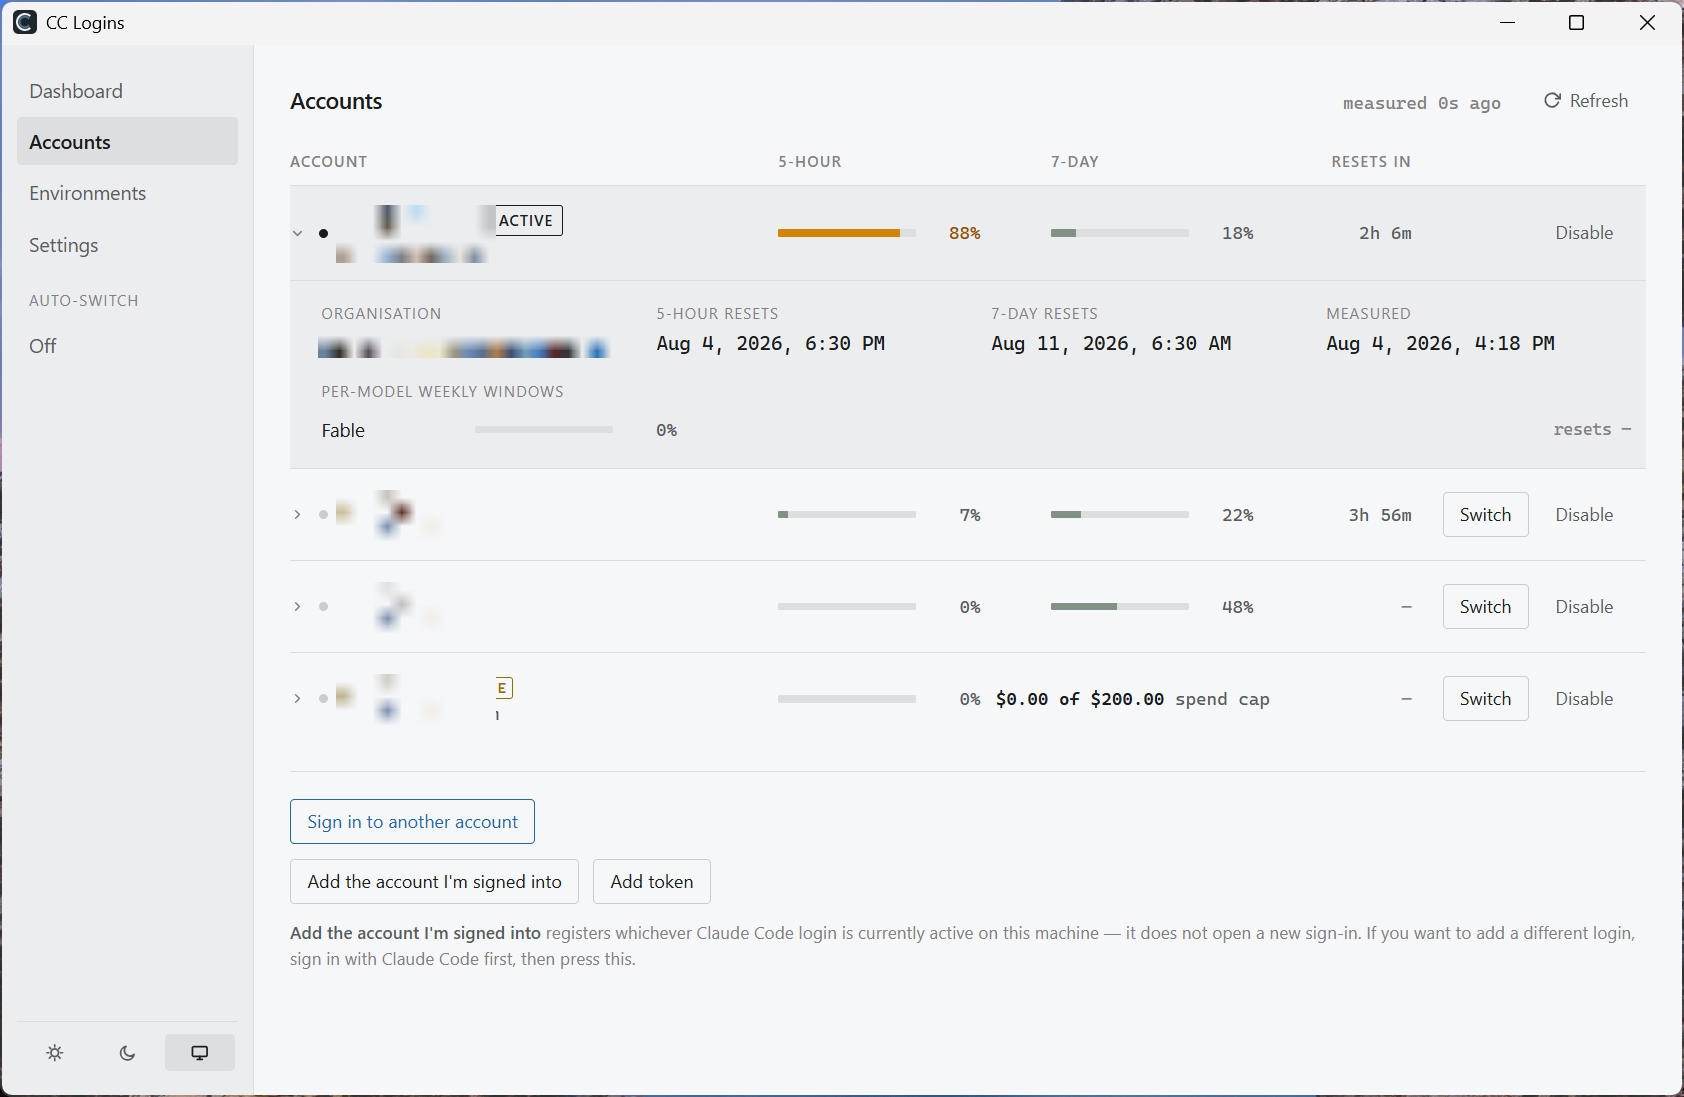Expand the account row showing 48% seven-day usage

[x=297, y=607]
